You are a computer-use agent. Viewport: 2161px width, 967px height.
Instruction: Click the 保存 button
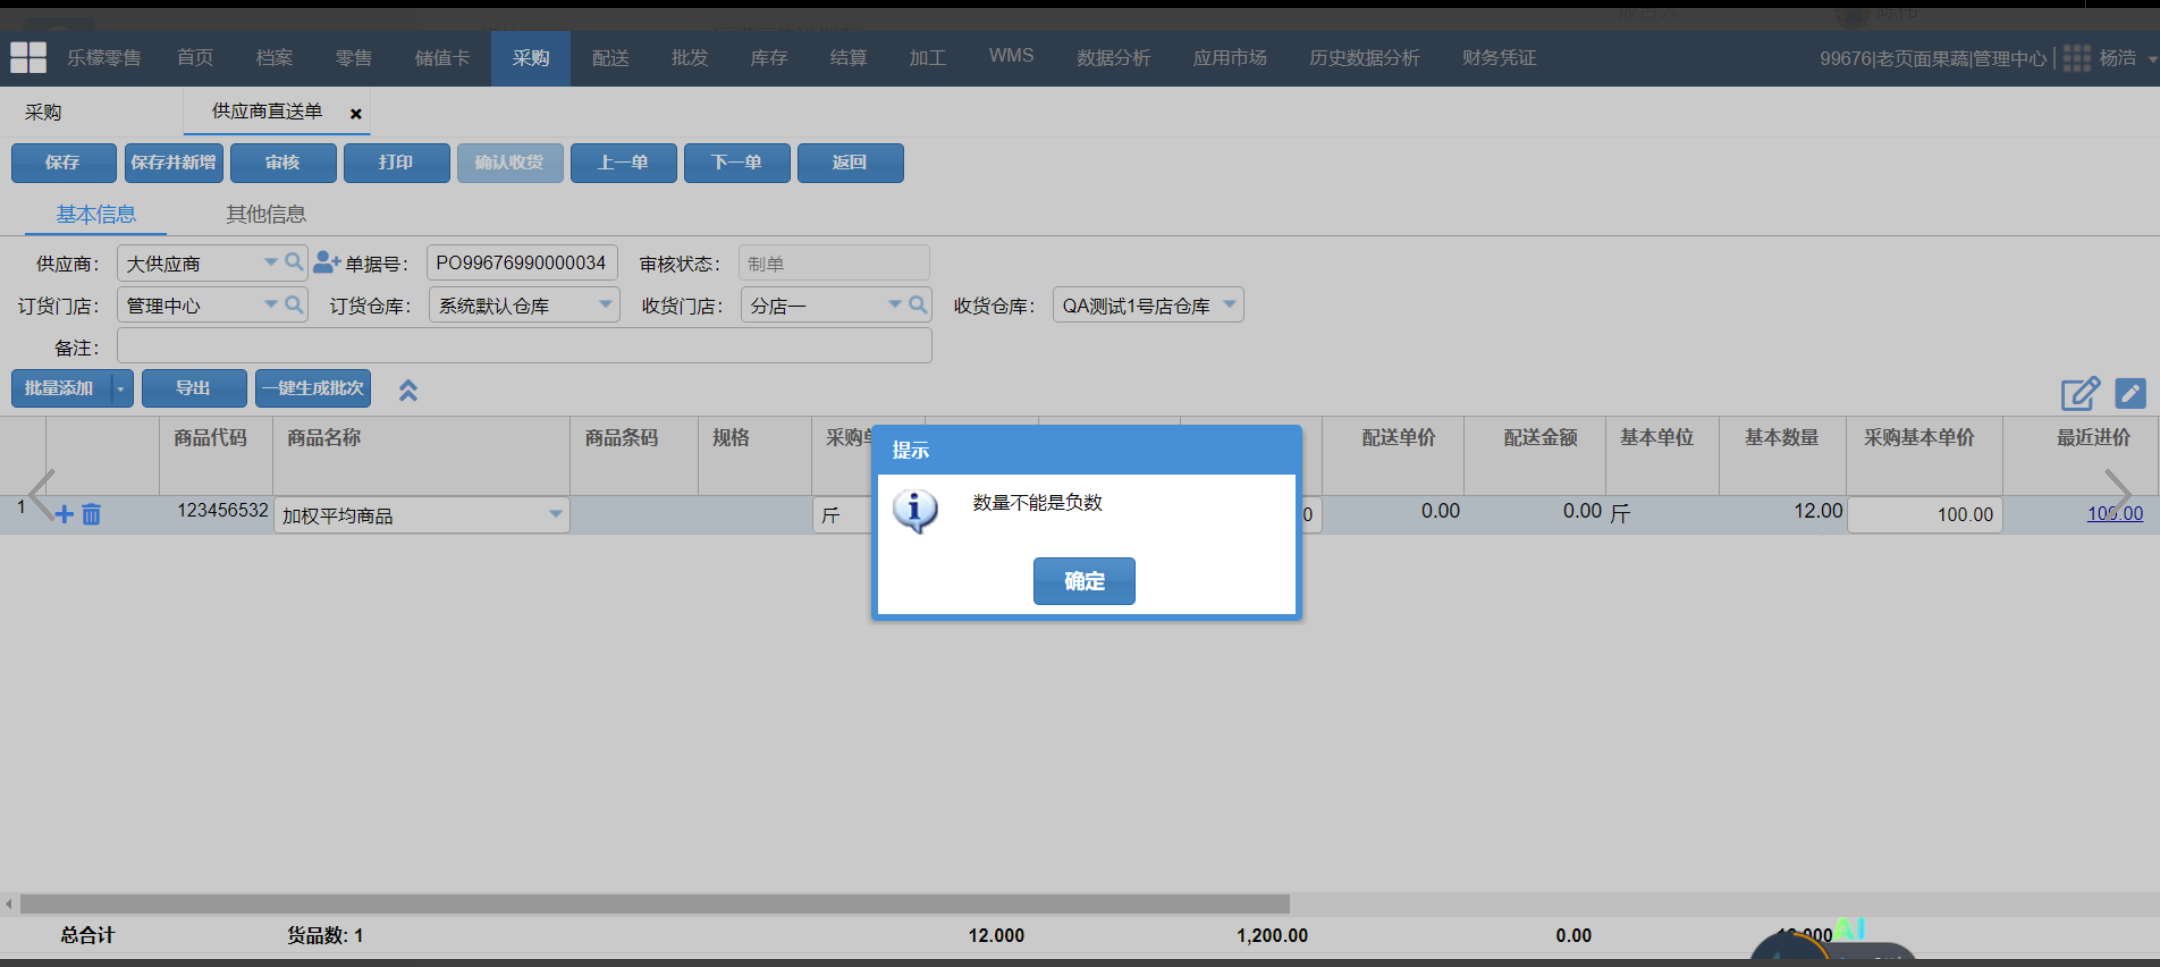[x=63, y=163]
